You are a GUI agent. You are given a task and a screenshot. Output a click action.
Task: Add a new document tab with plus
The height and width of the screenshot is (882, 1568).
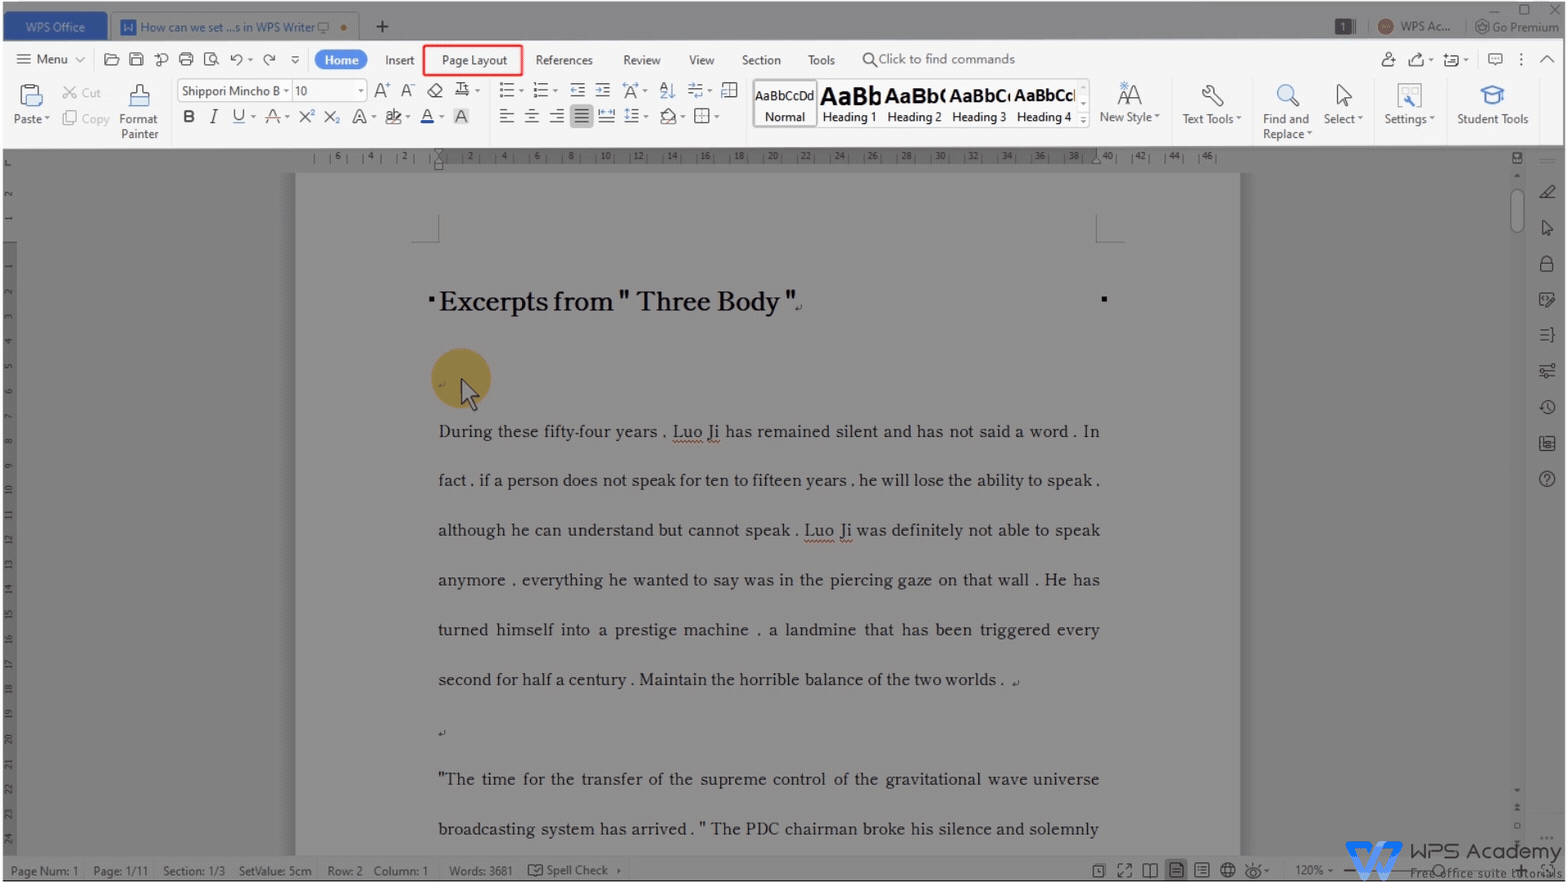[x=382, y=27]
